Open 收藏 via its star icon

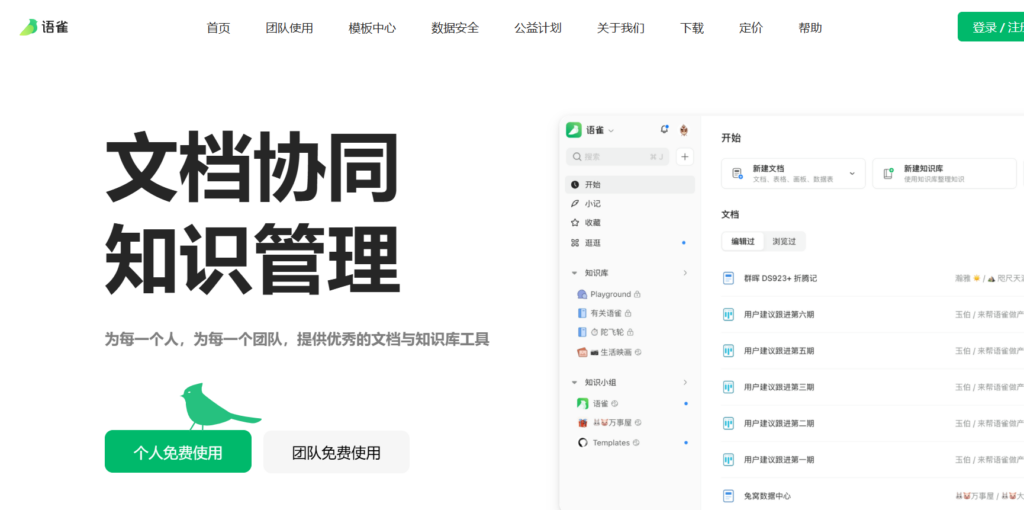pyautogui.click(x=575, y=223)
